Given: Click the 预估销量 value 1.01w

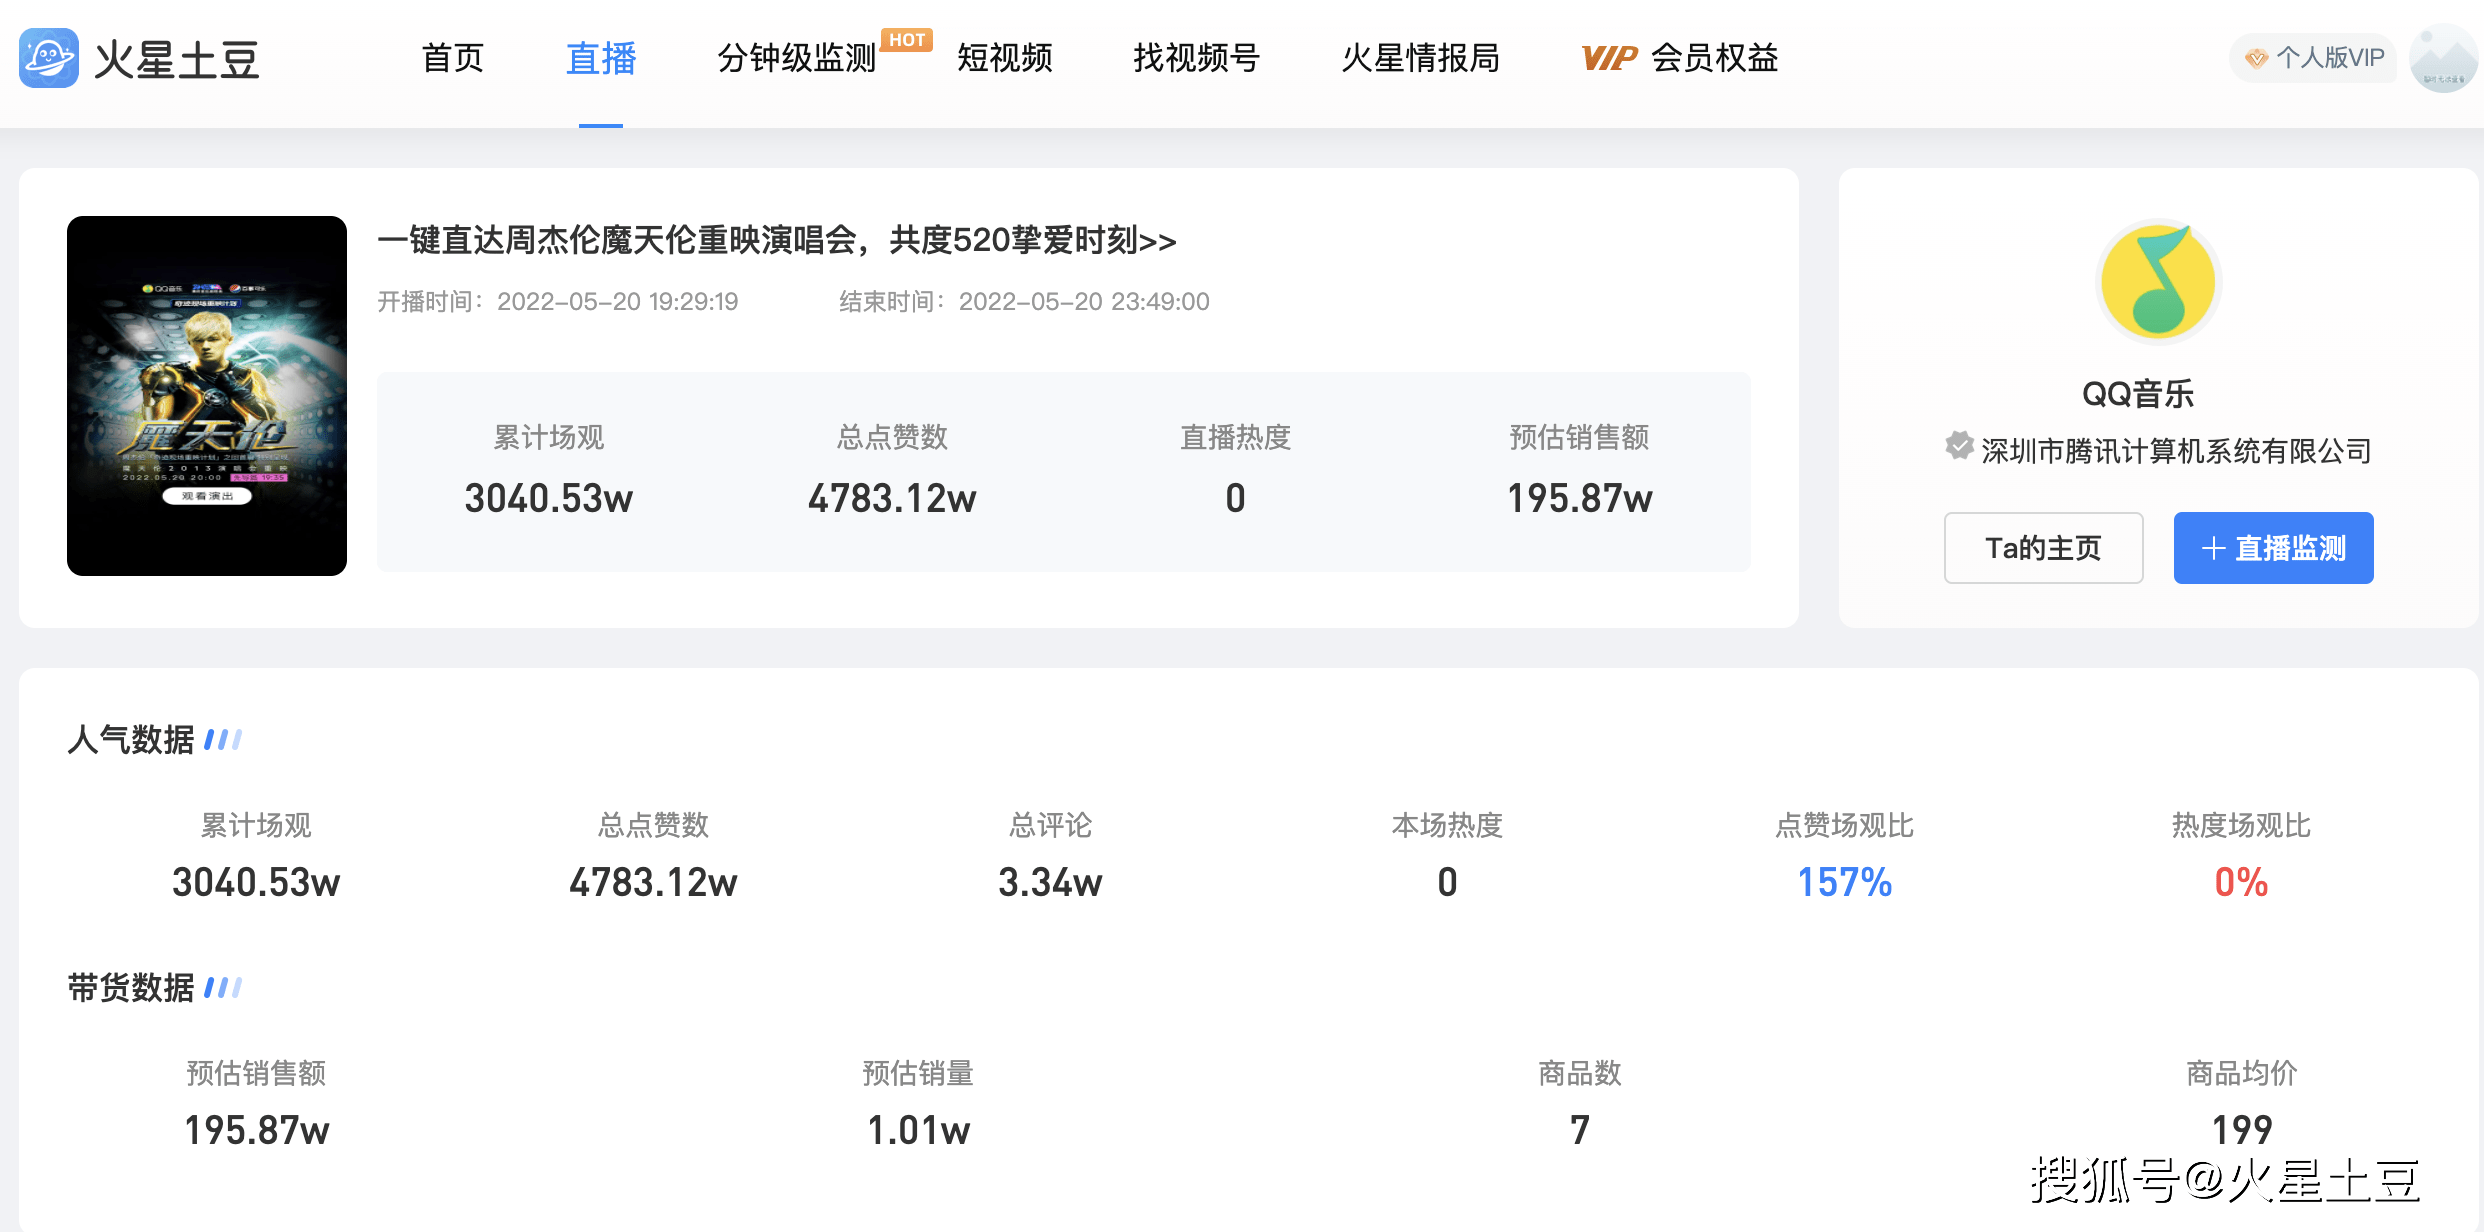Looking at the screenshot, I should click(918, 1130).
